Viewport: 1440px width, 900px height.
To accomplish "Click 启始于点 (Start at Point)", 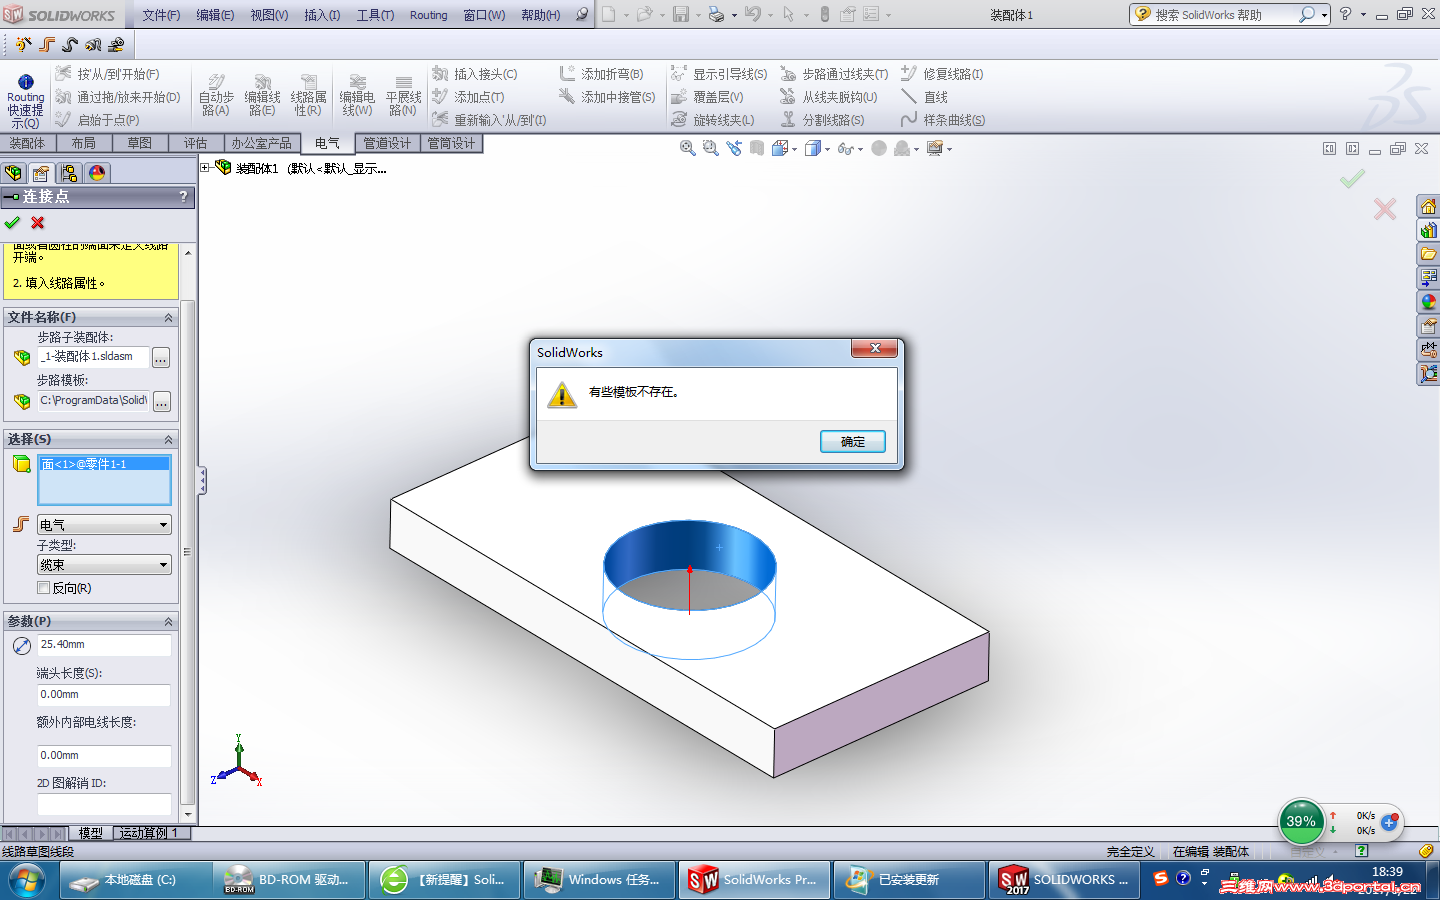I will point(97,120).
